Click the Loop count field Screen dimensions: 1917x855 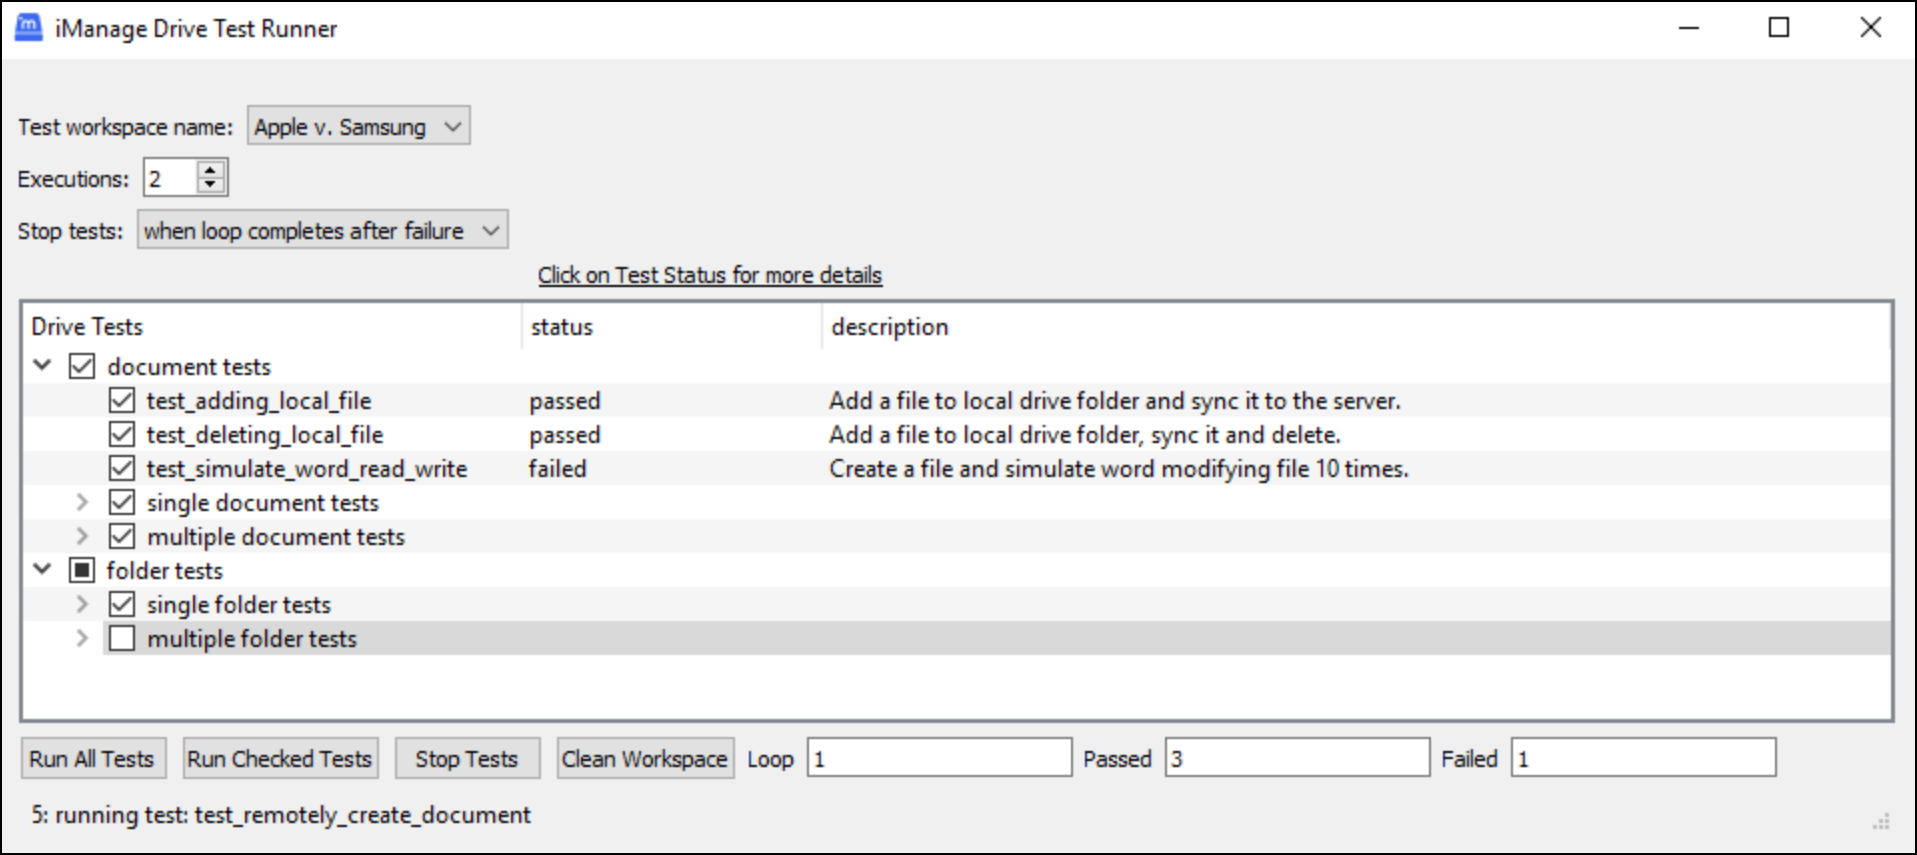click(x=938, y=759)
